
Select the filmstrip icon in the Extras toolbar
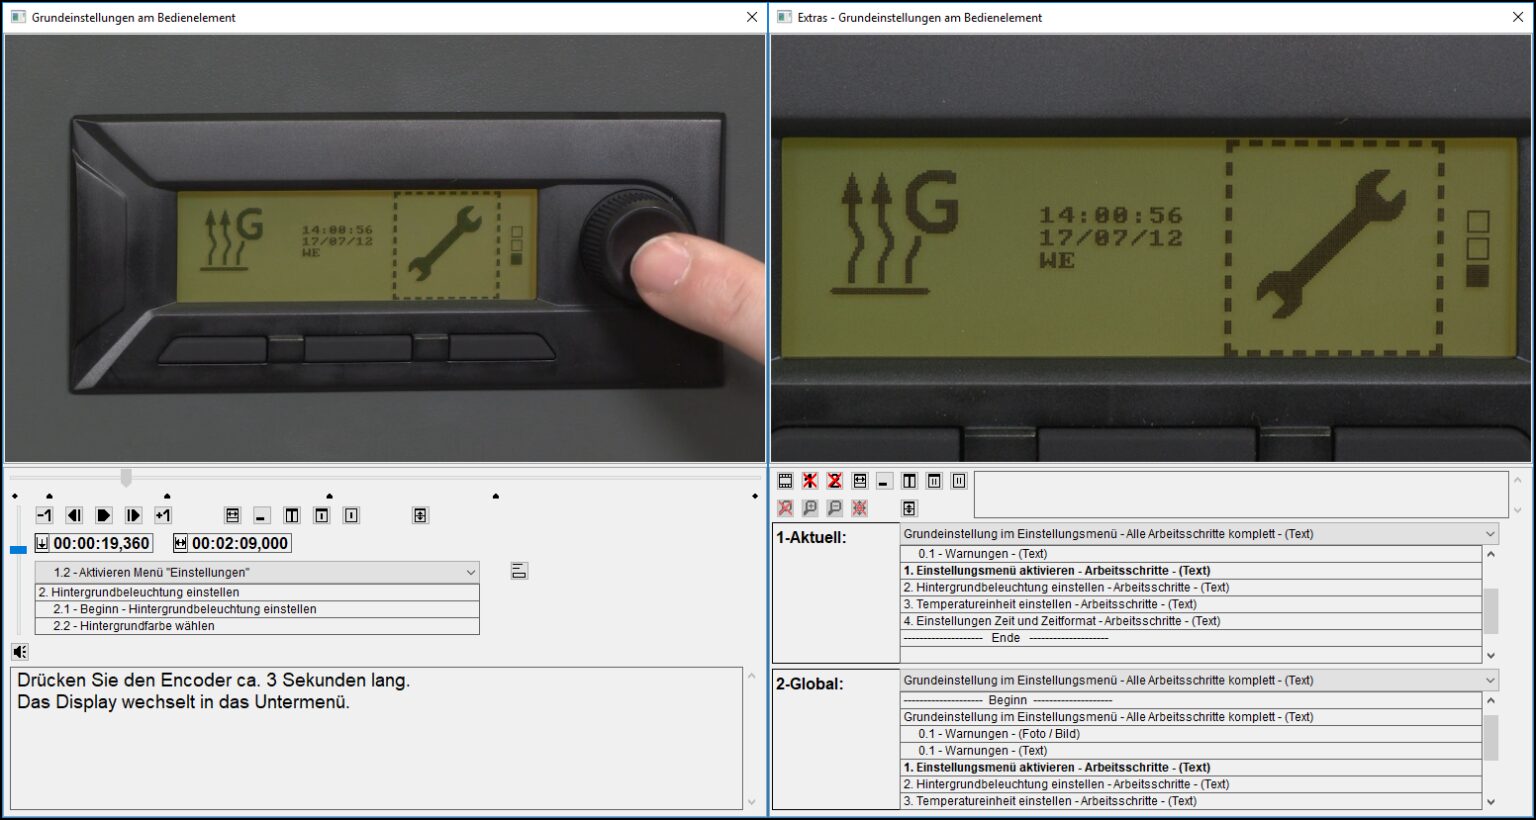click(x=785, y=481)
